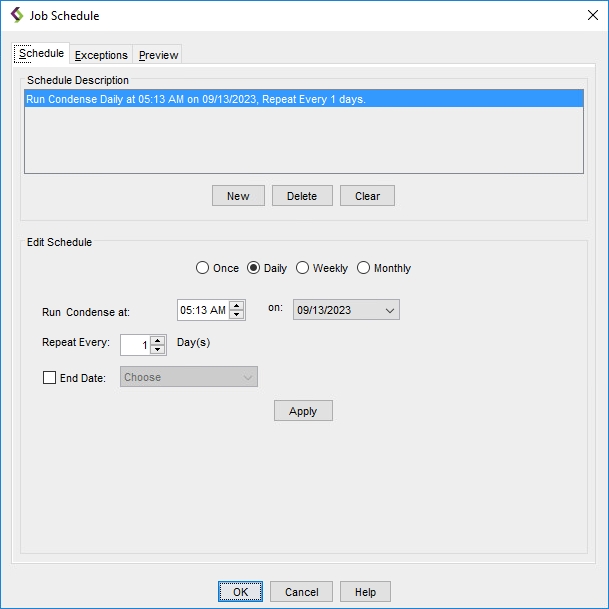The height and width of the screenshot is (609, 609).
Task: Select the Run Condense Daily schedule entry
Action: [196, 100]
